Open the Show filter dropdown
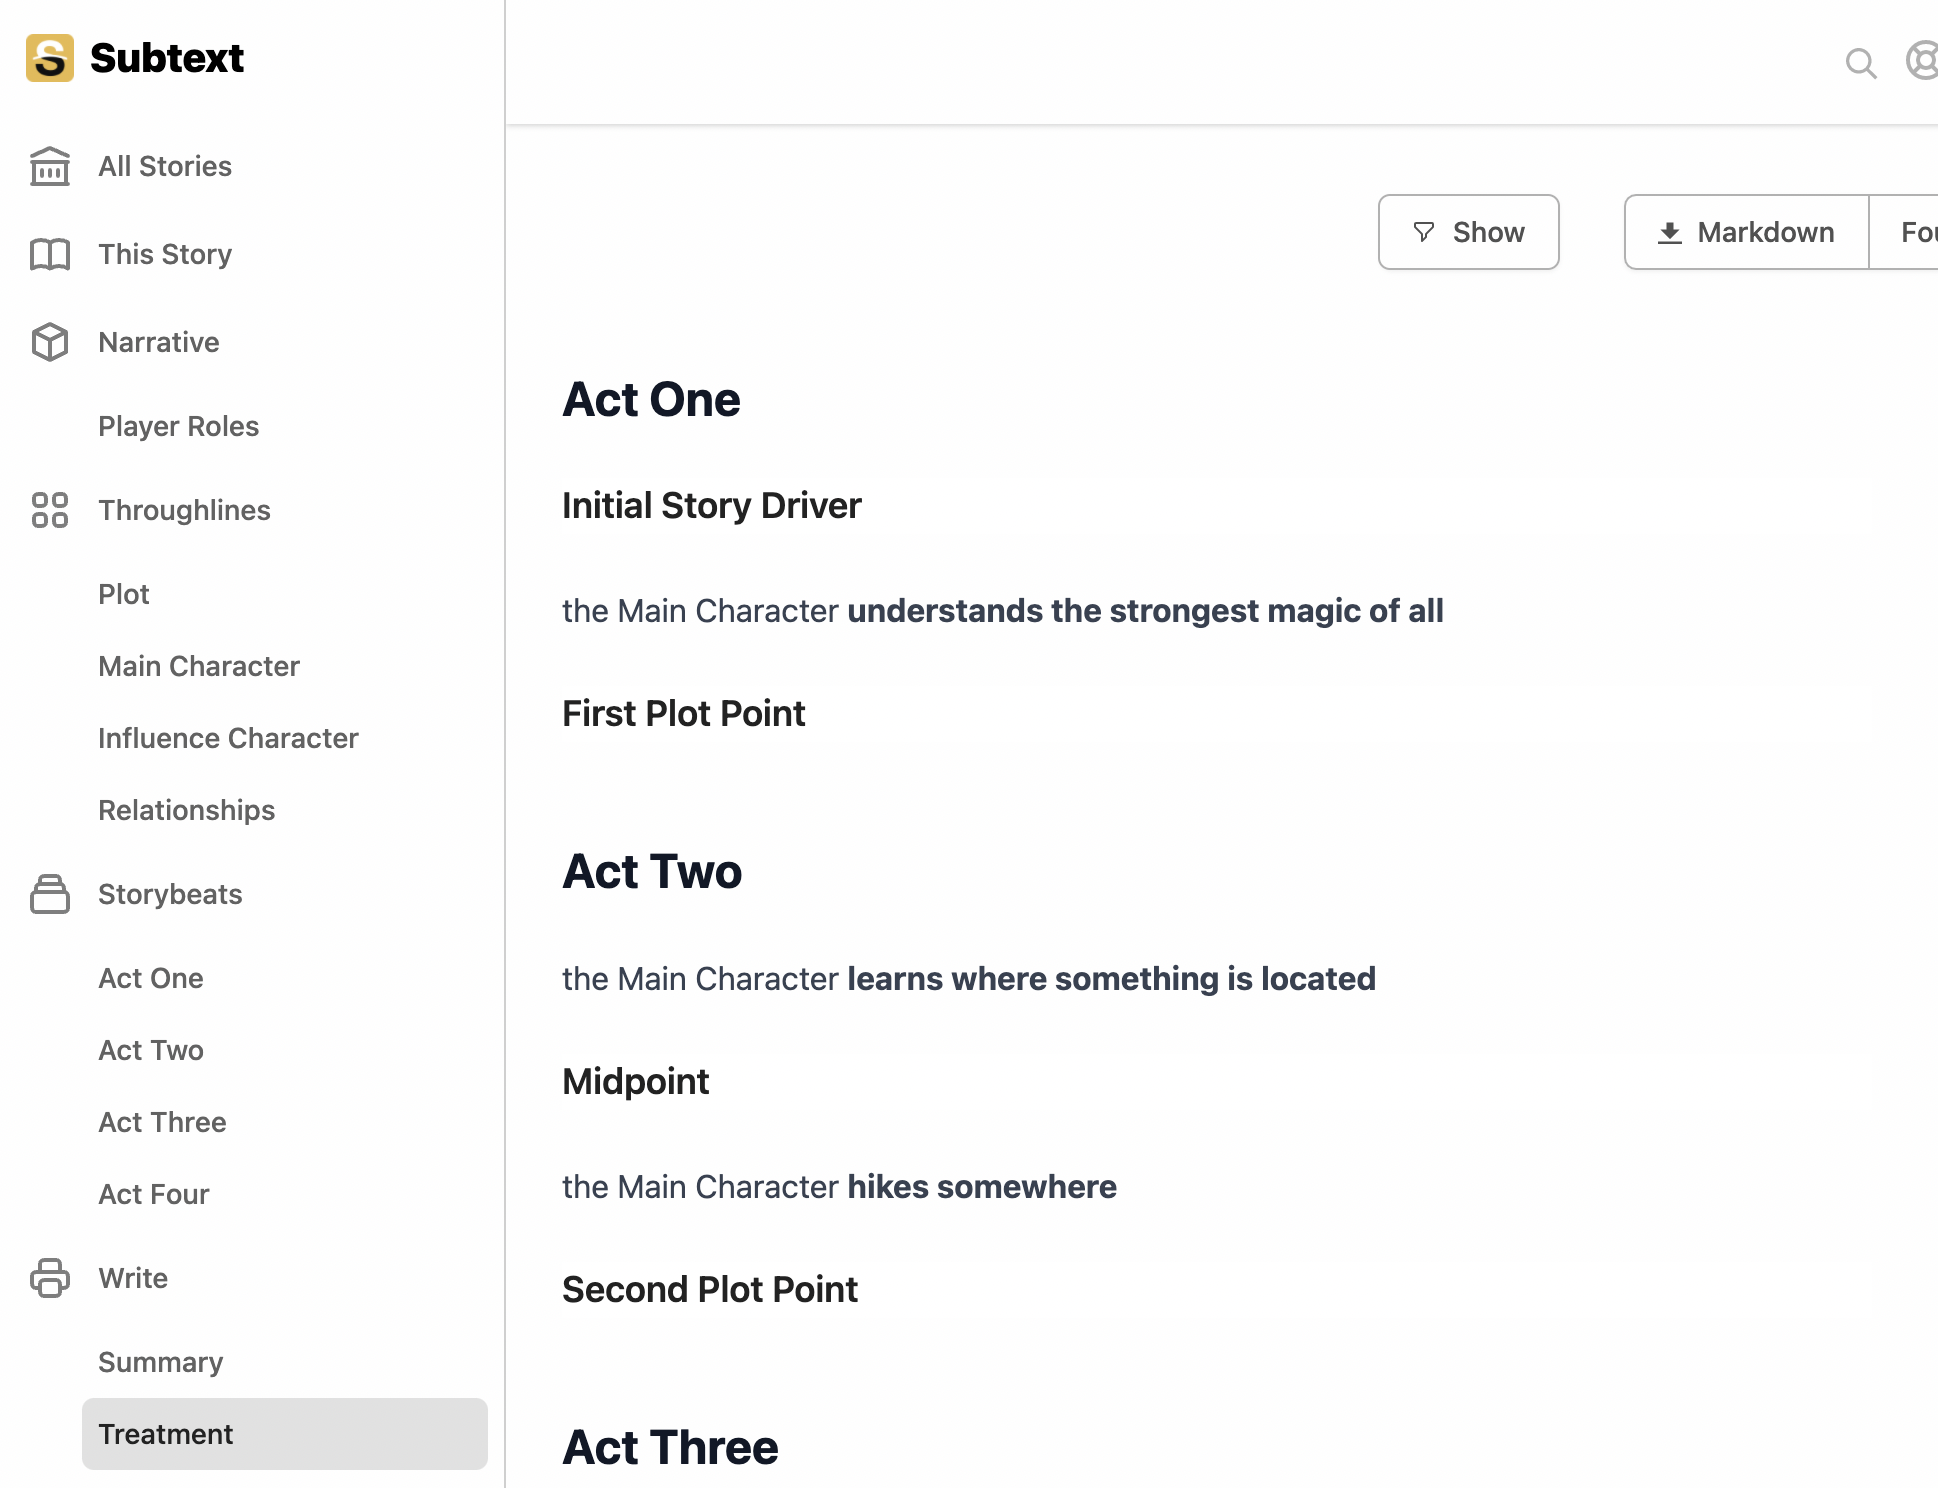 click(x=1468, y=232)
